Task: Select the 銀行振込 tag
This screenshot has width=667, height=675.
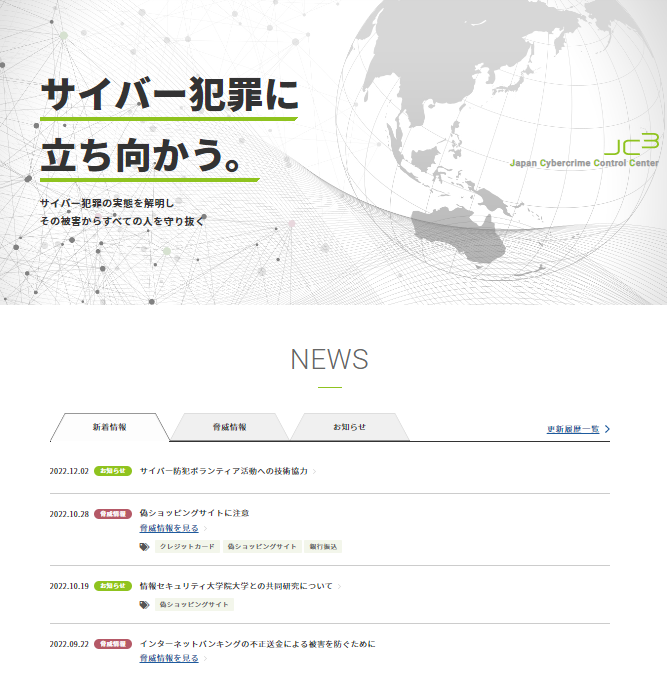Action: tap(324, 547)
